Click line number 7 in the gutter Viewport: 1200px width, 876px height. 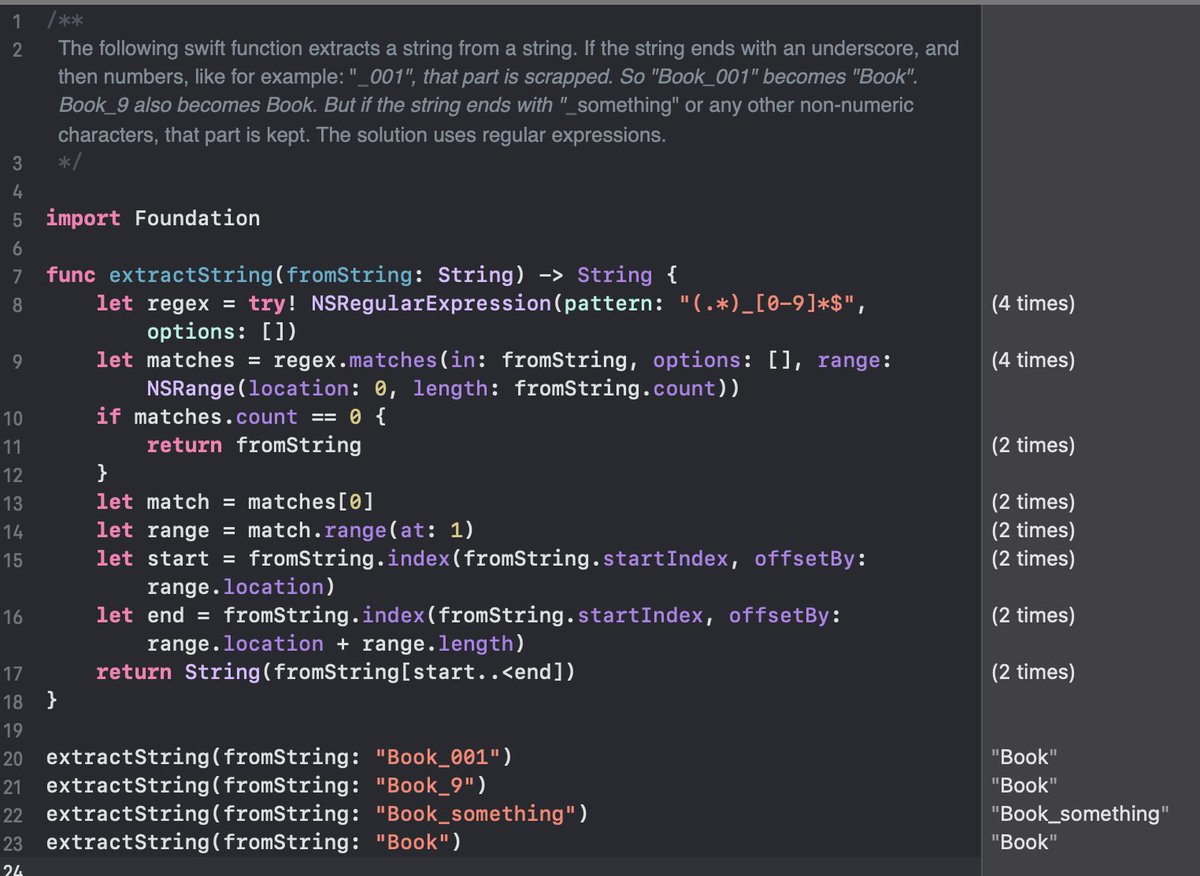18,275
